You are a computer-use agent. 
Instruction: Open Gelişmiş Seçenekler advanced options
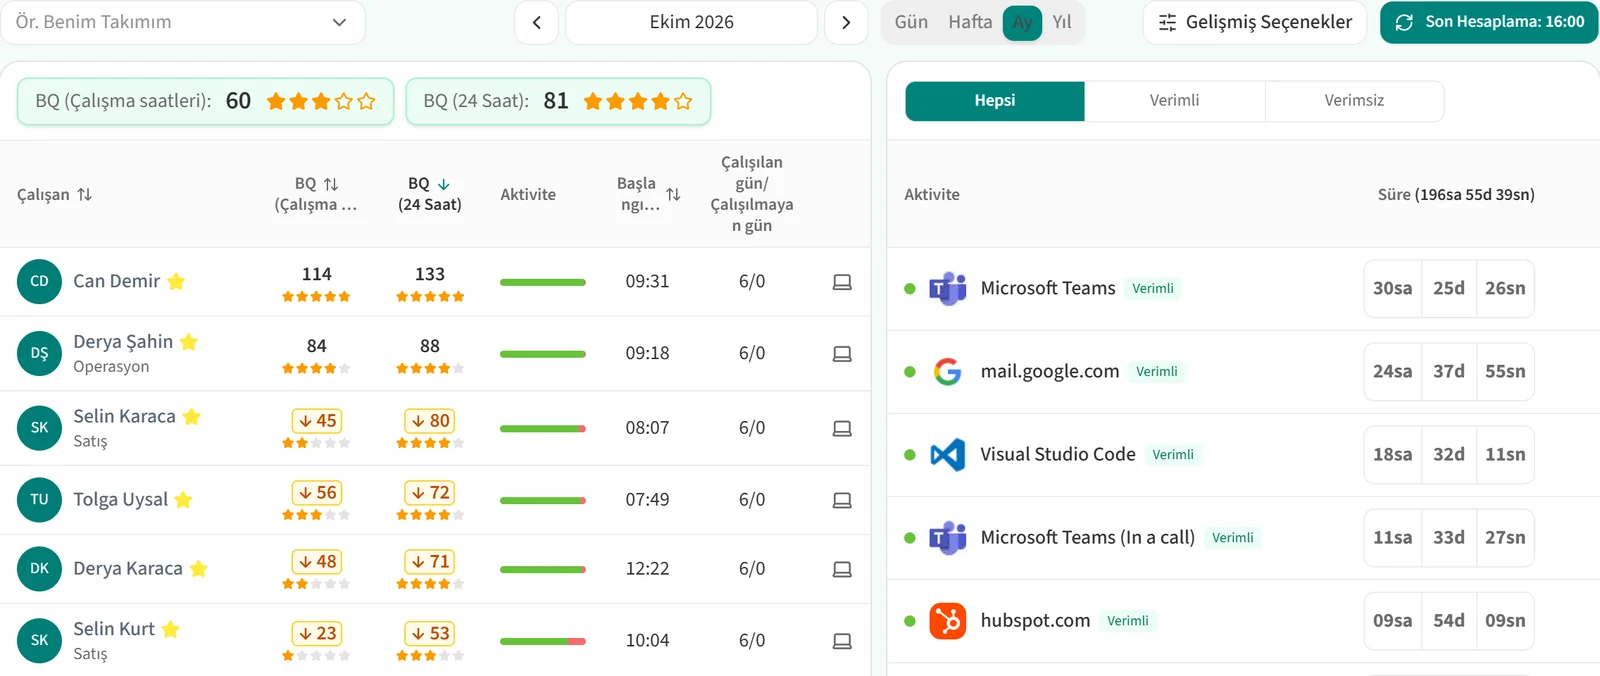(1255, 22)
